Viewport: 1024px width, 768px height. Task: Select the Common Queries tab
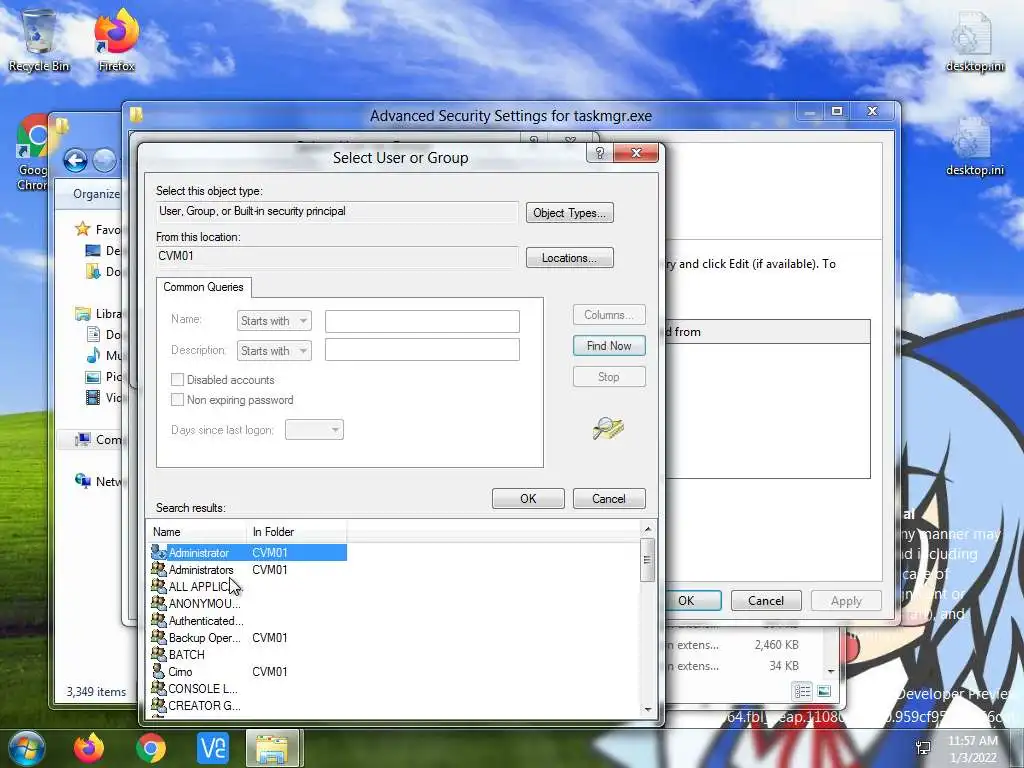click(203, 287)
